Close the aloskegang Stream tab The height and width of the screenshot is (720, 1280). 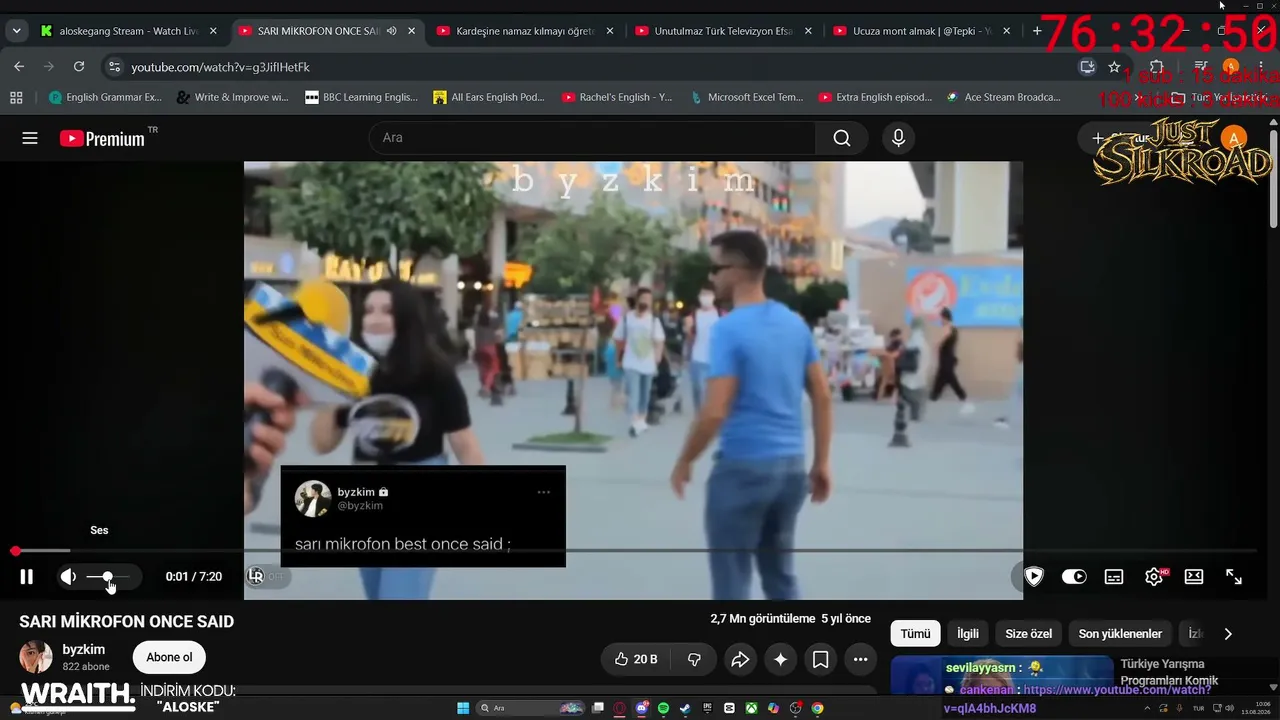click(213, 31)
